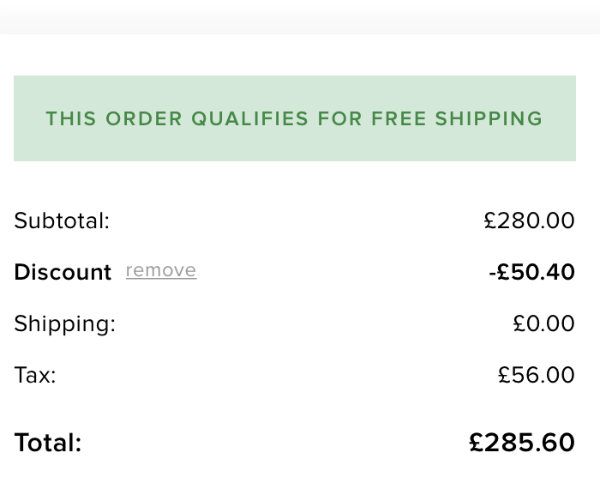The height and width of the screenshot is (489, 600).
Task: Click the bold Discount label
Action: click(63, 272)
